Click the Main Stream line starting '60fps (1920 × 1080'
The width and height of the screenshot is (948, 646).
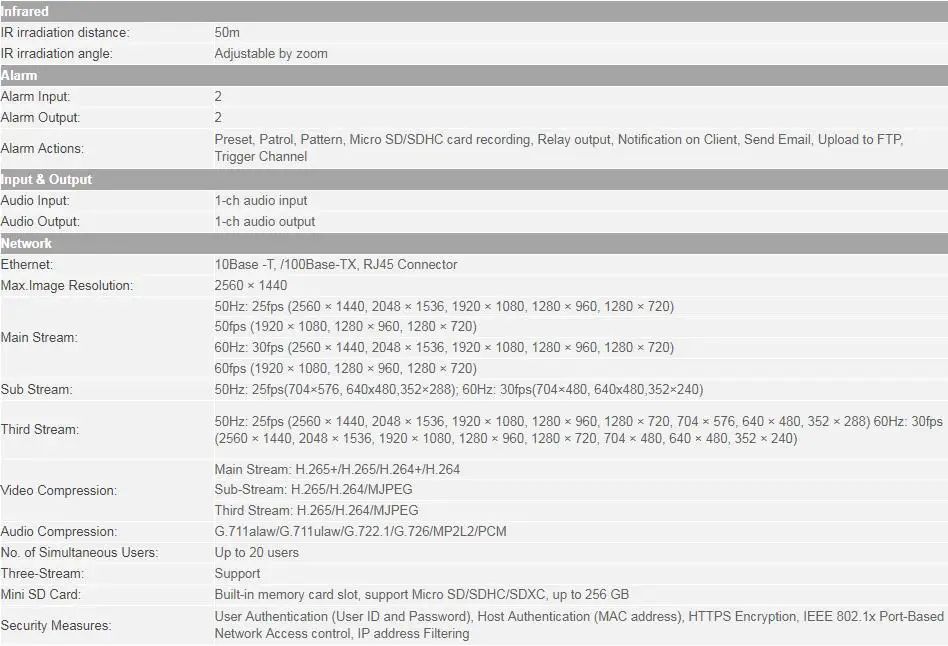click(x=345, y=368)
